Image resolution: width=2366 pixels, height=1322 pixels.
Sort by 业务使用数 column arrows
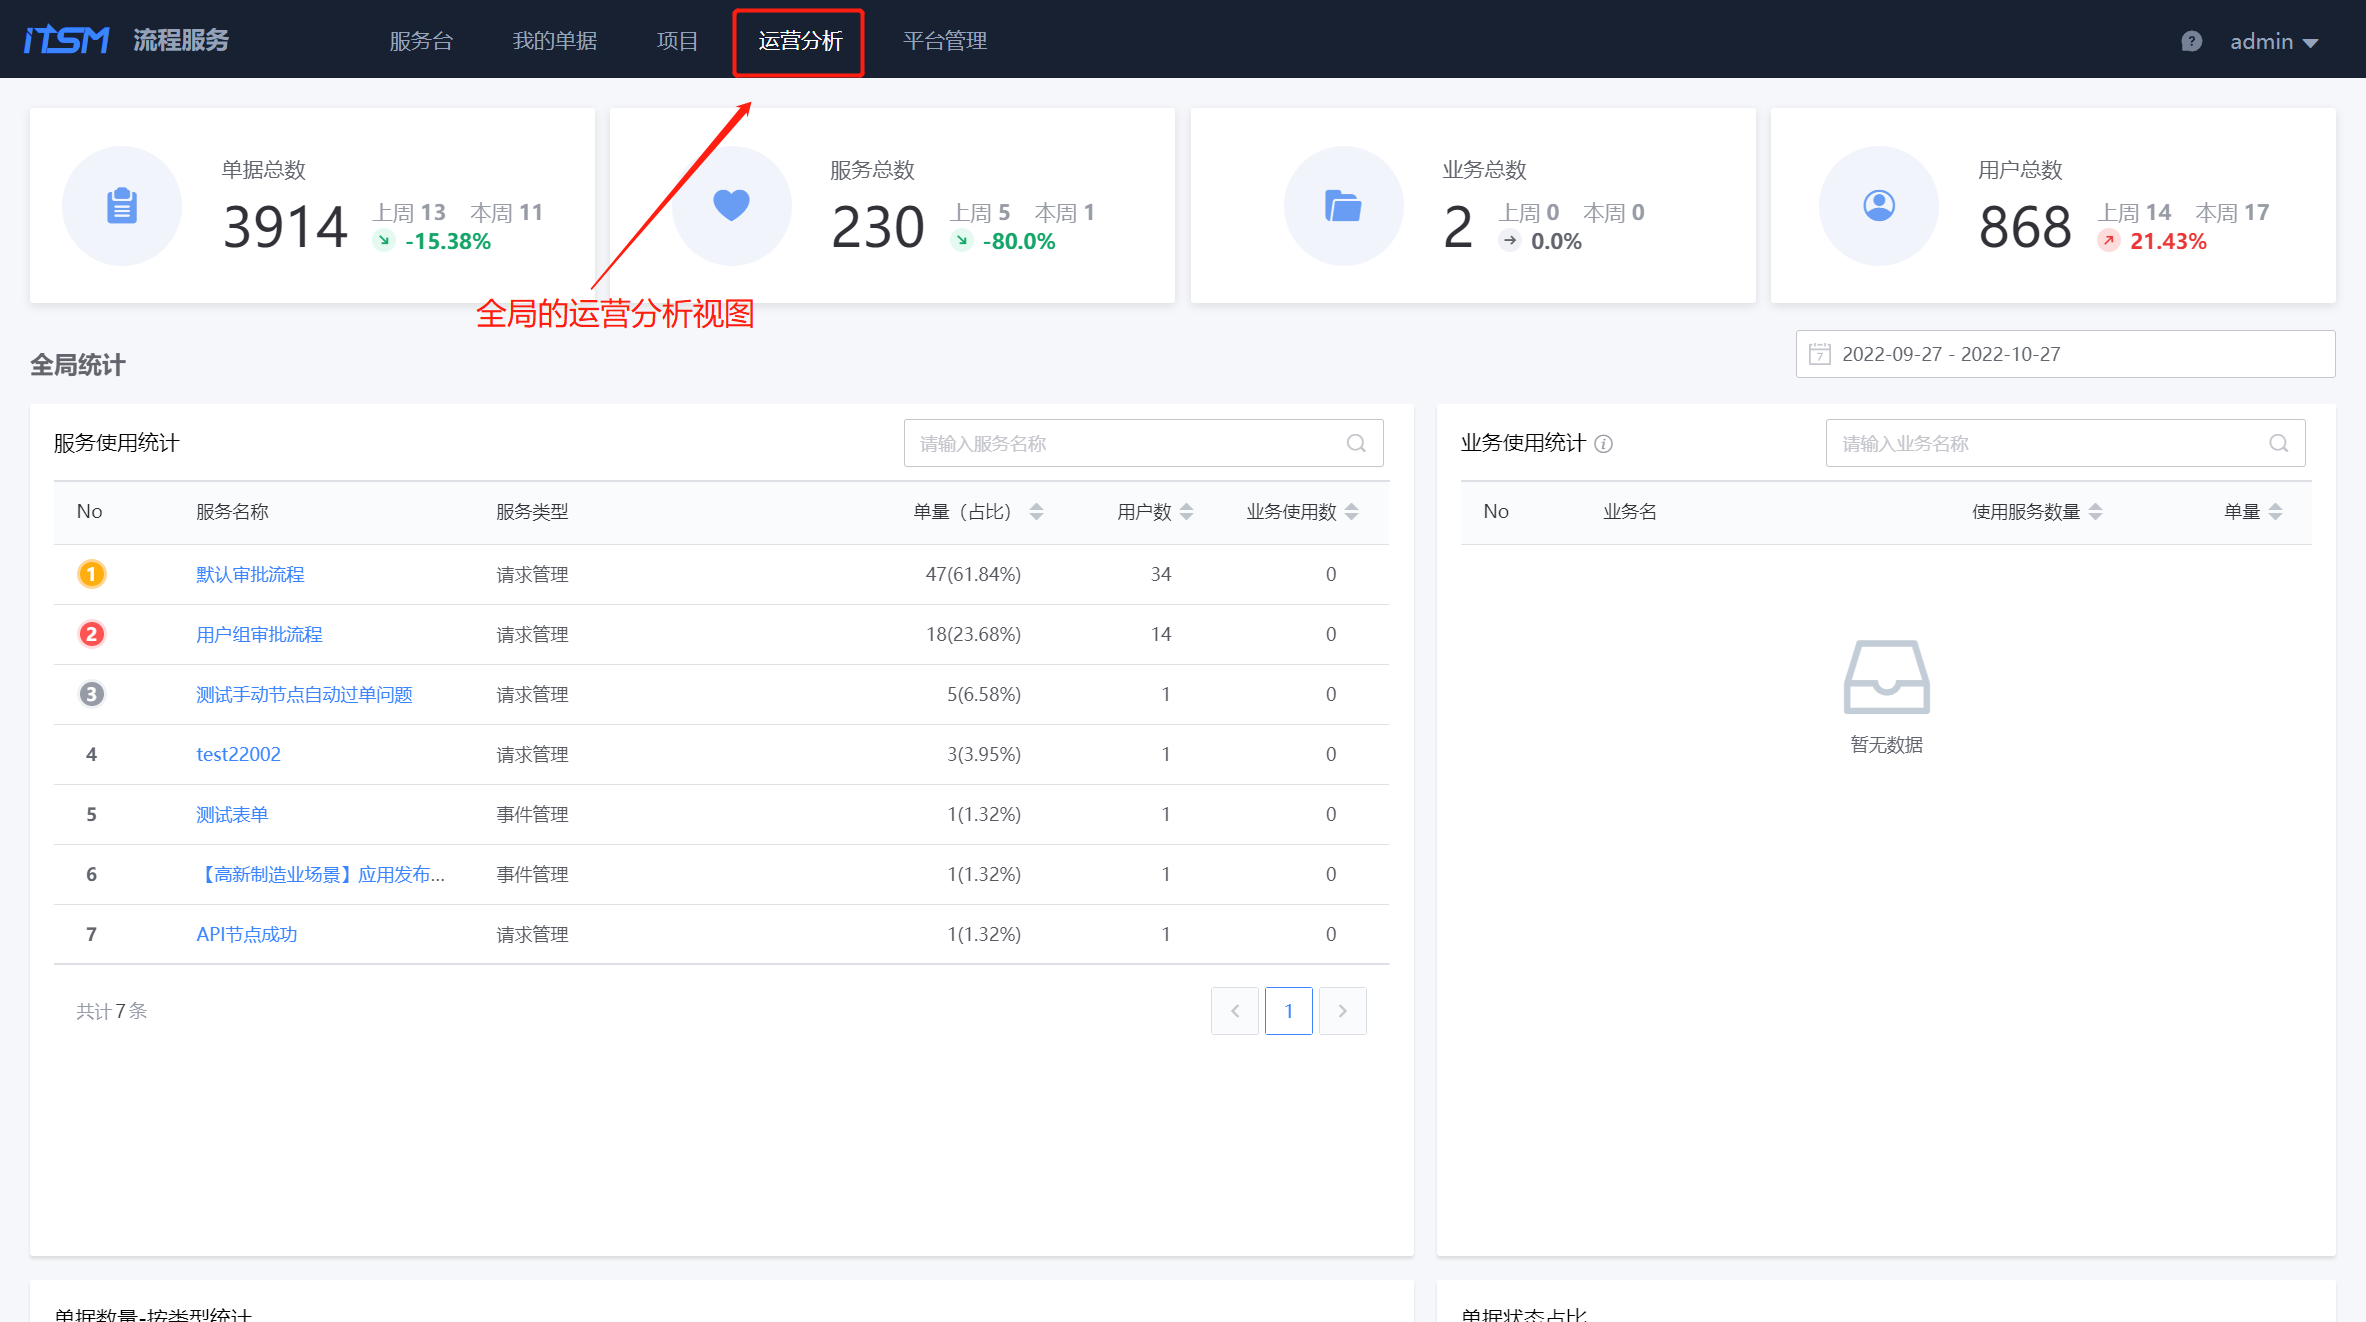(x=1352, y=512)
